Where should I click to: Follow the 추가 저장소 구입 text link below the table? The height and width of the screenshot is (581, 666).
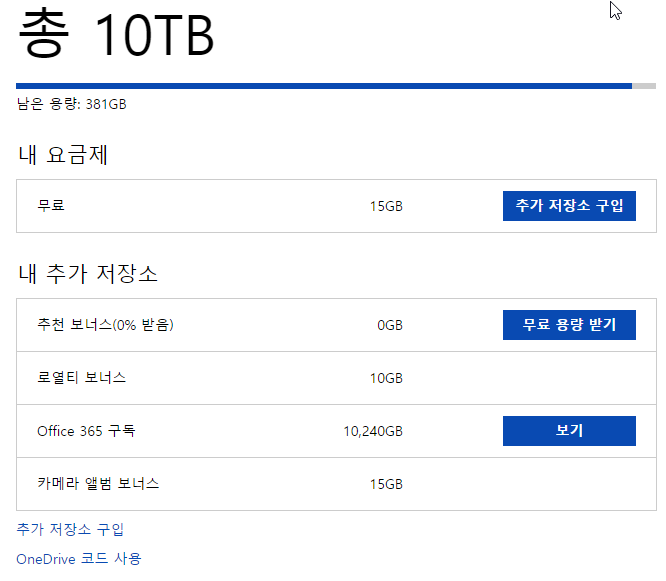click(x=70, y=529)
